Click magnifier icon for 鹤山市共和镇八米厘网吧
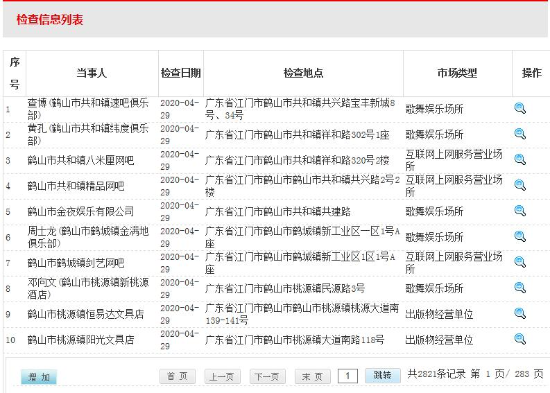 pos(520,160)
